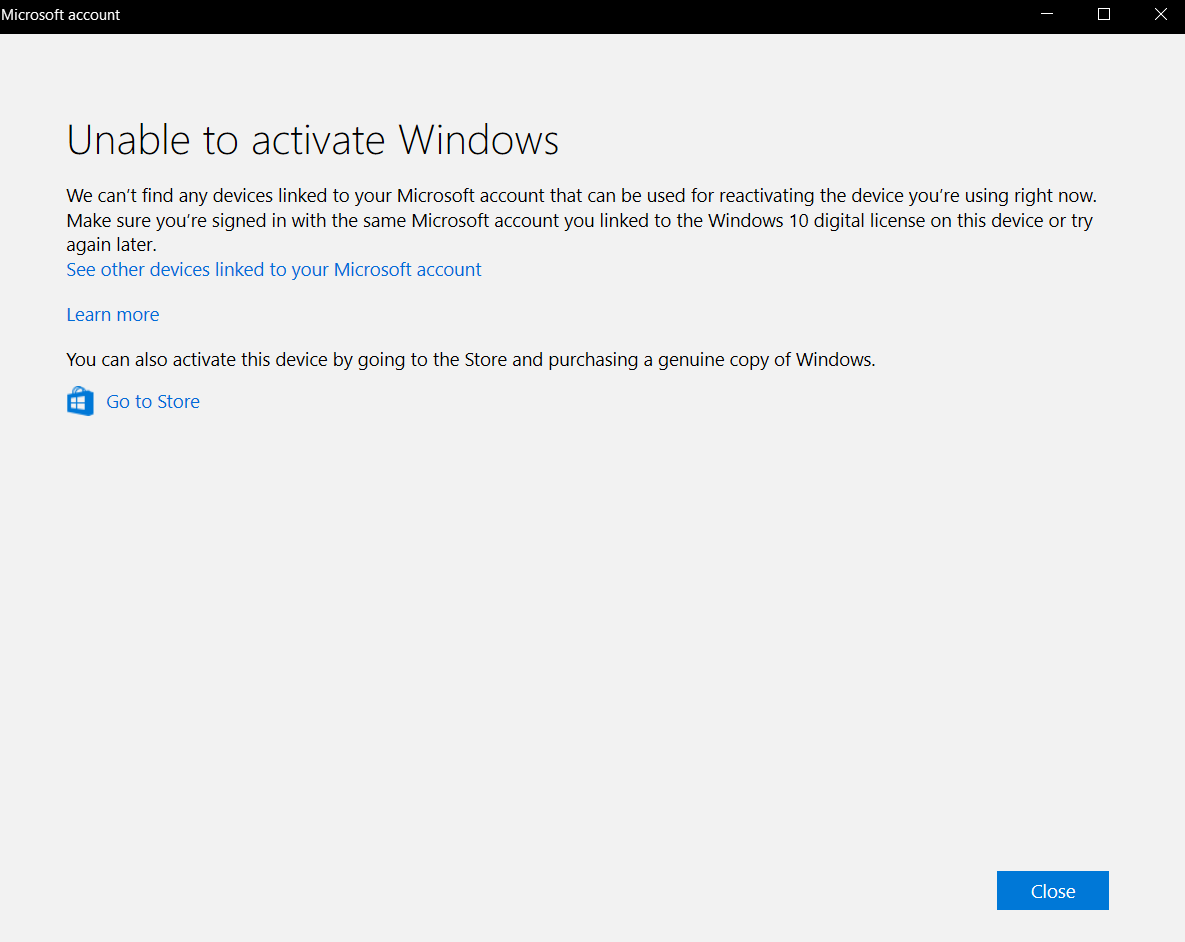Click the minimize icon in the title bar
This screenshot has height=942, width=1185.
coord(1046,15)
